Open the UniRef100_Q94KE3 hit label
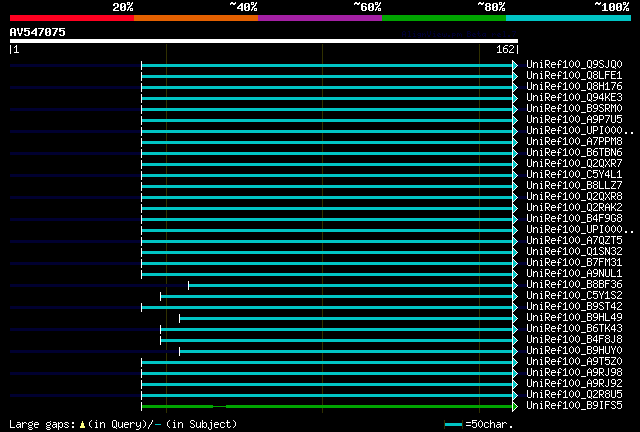Screen dimensions: 640x432 [574, 98]
